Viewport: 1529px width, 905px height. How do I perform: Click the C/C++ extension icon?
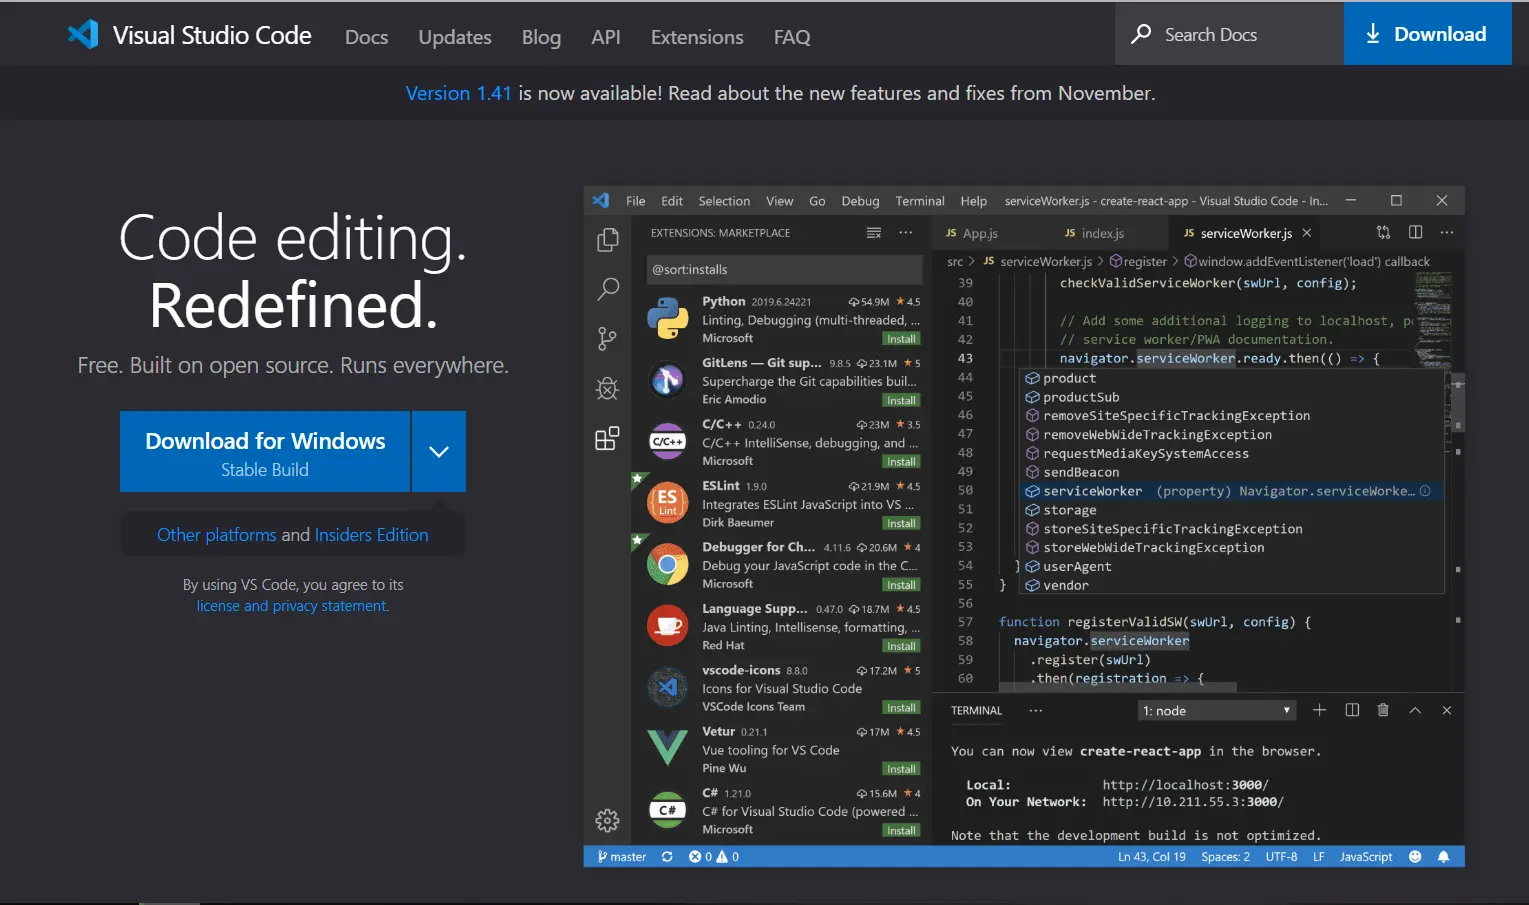click(x=667, y=441)
